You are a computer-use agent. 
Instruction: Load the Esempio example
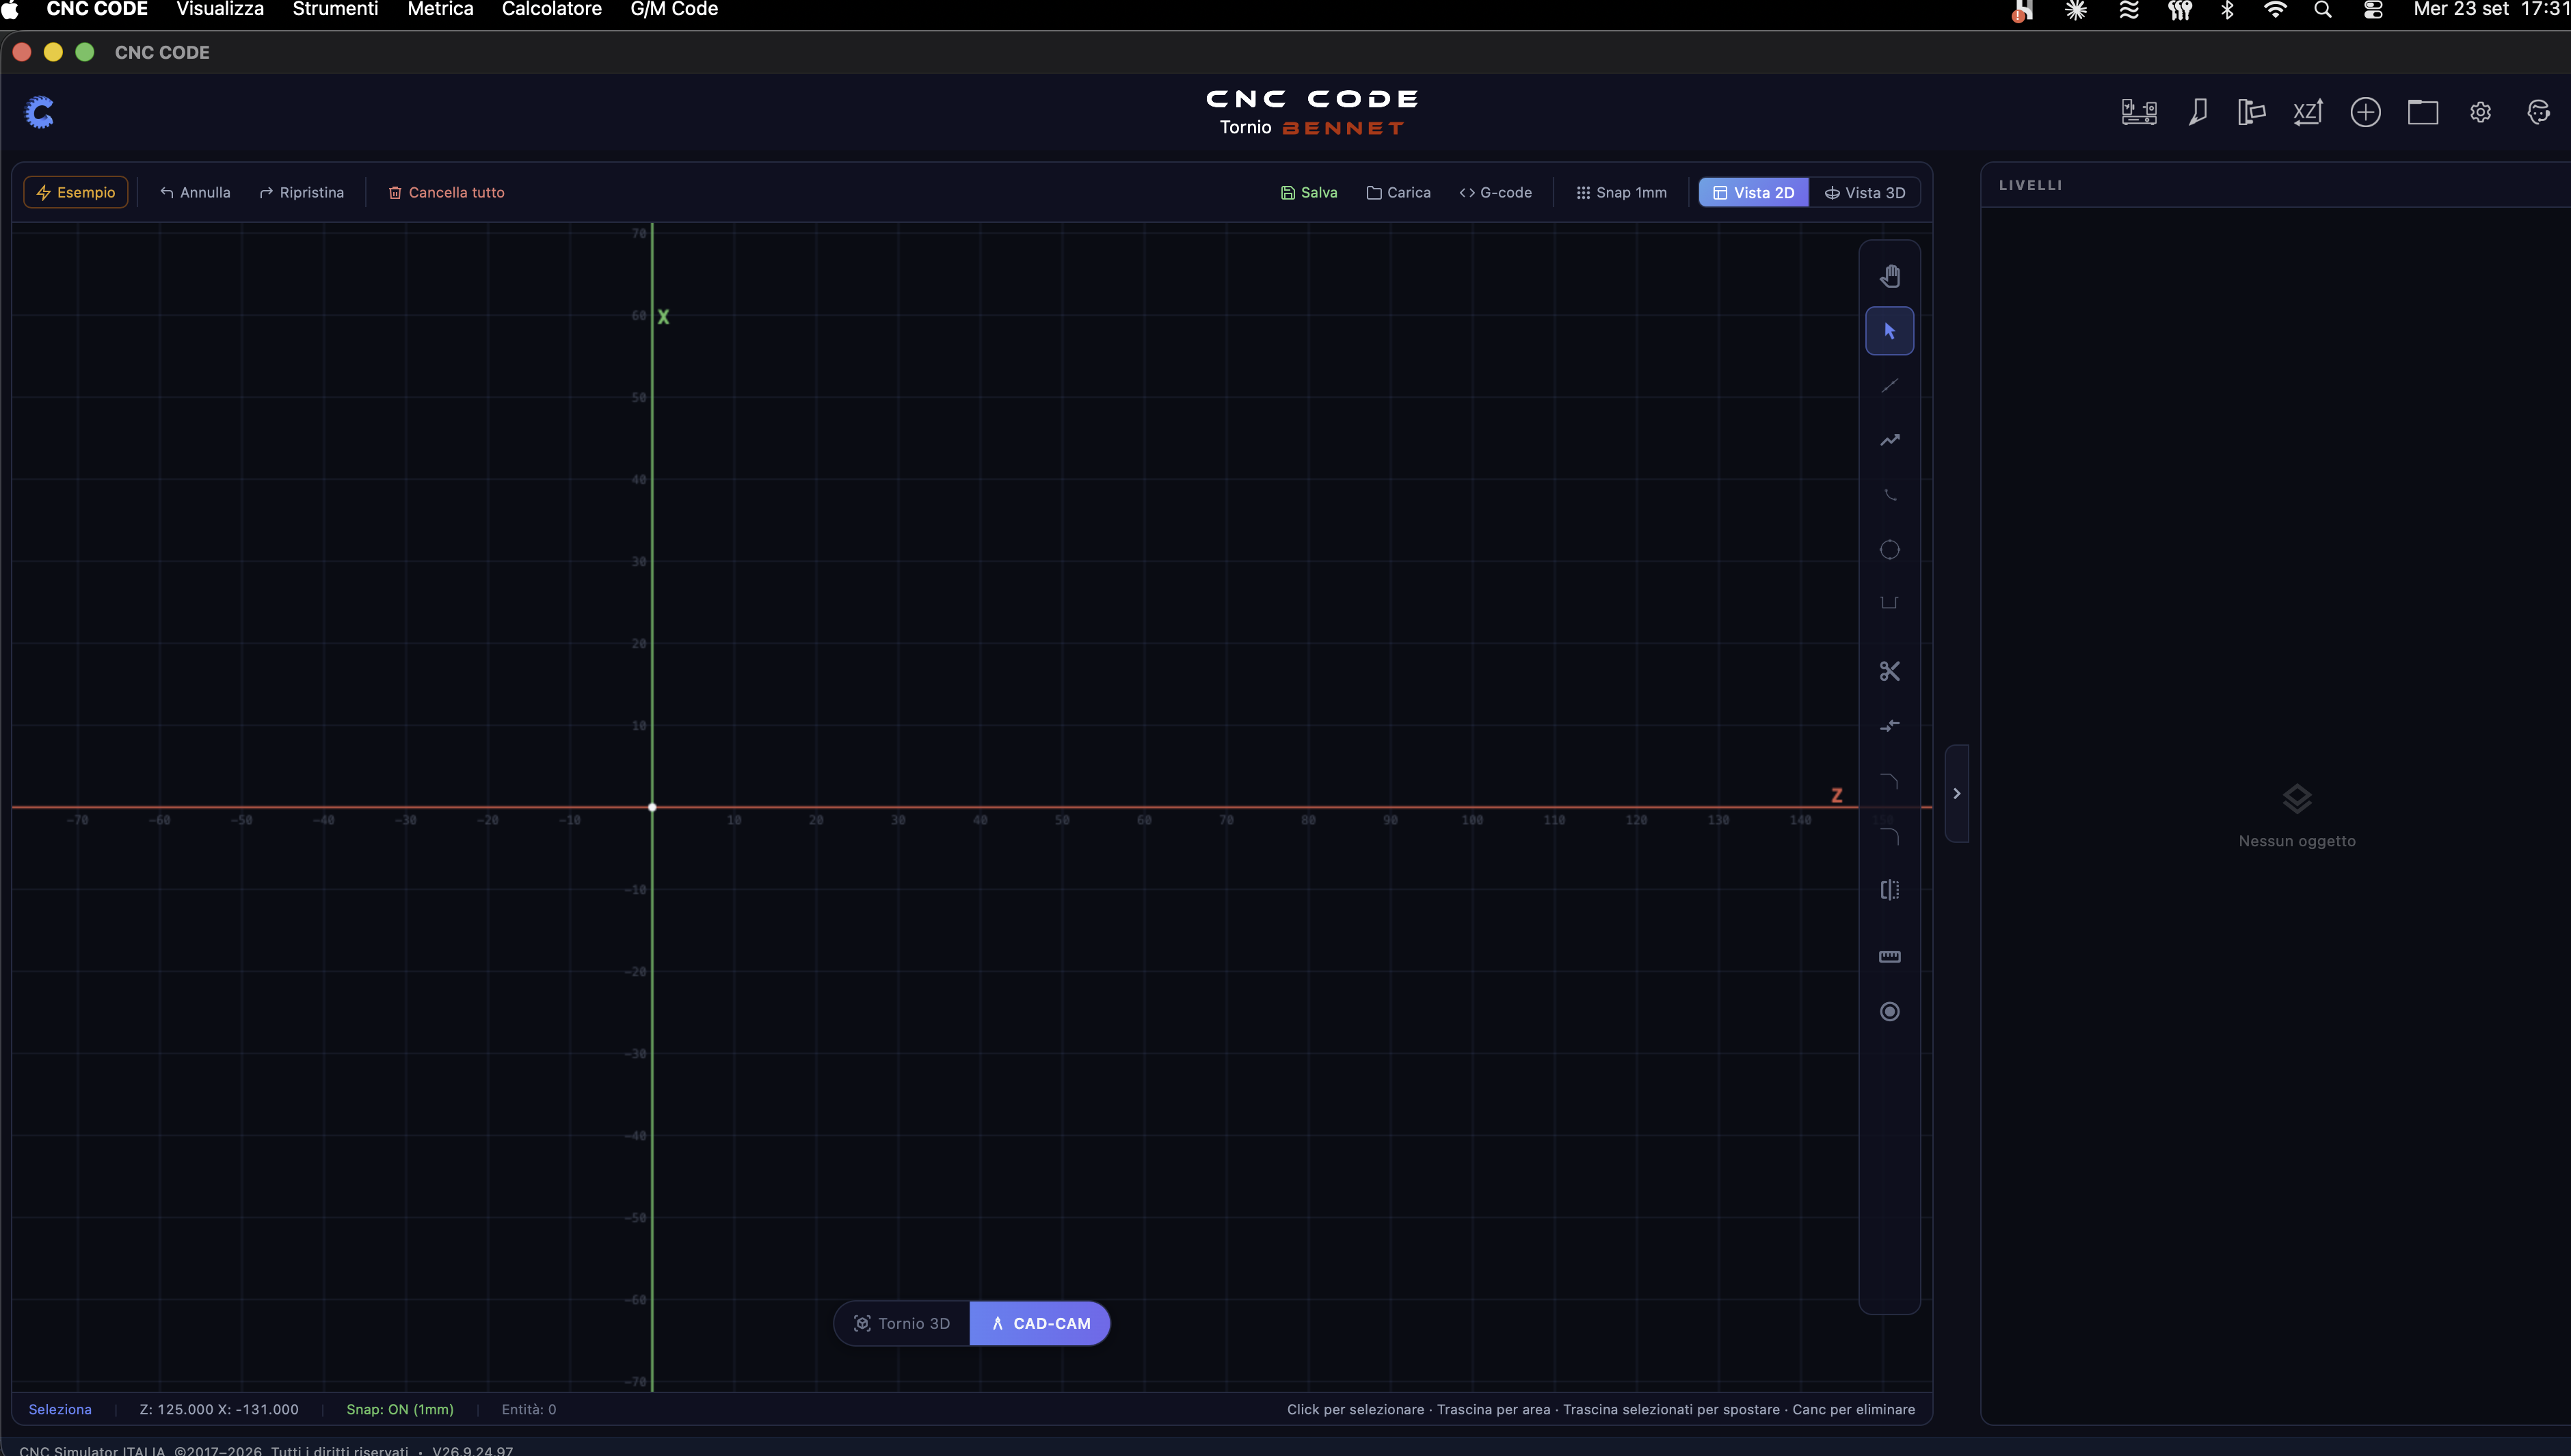76,192
